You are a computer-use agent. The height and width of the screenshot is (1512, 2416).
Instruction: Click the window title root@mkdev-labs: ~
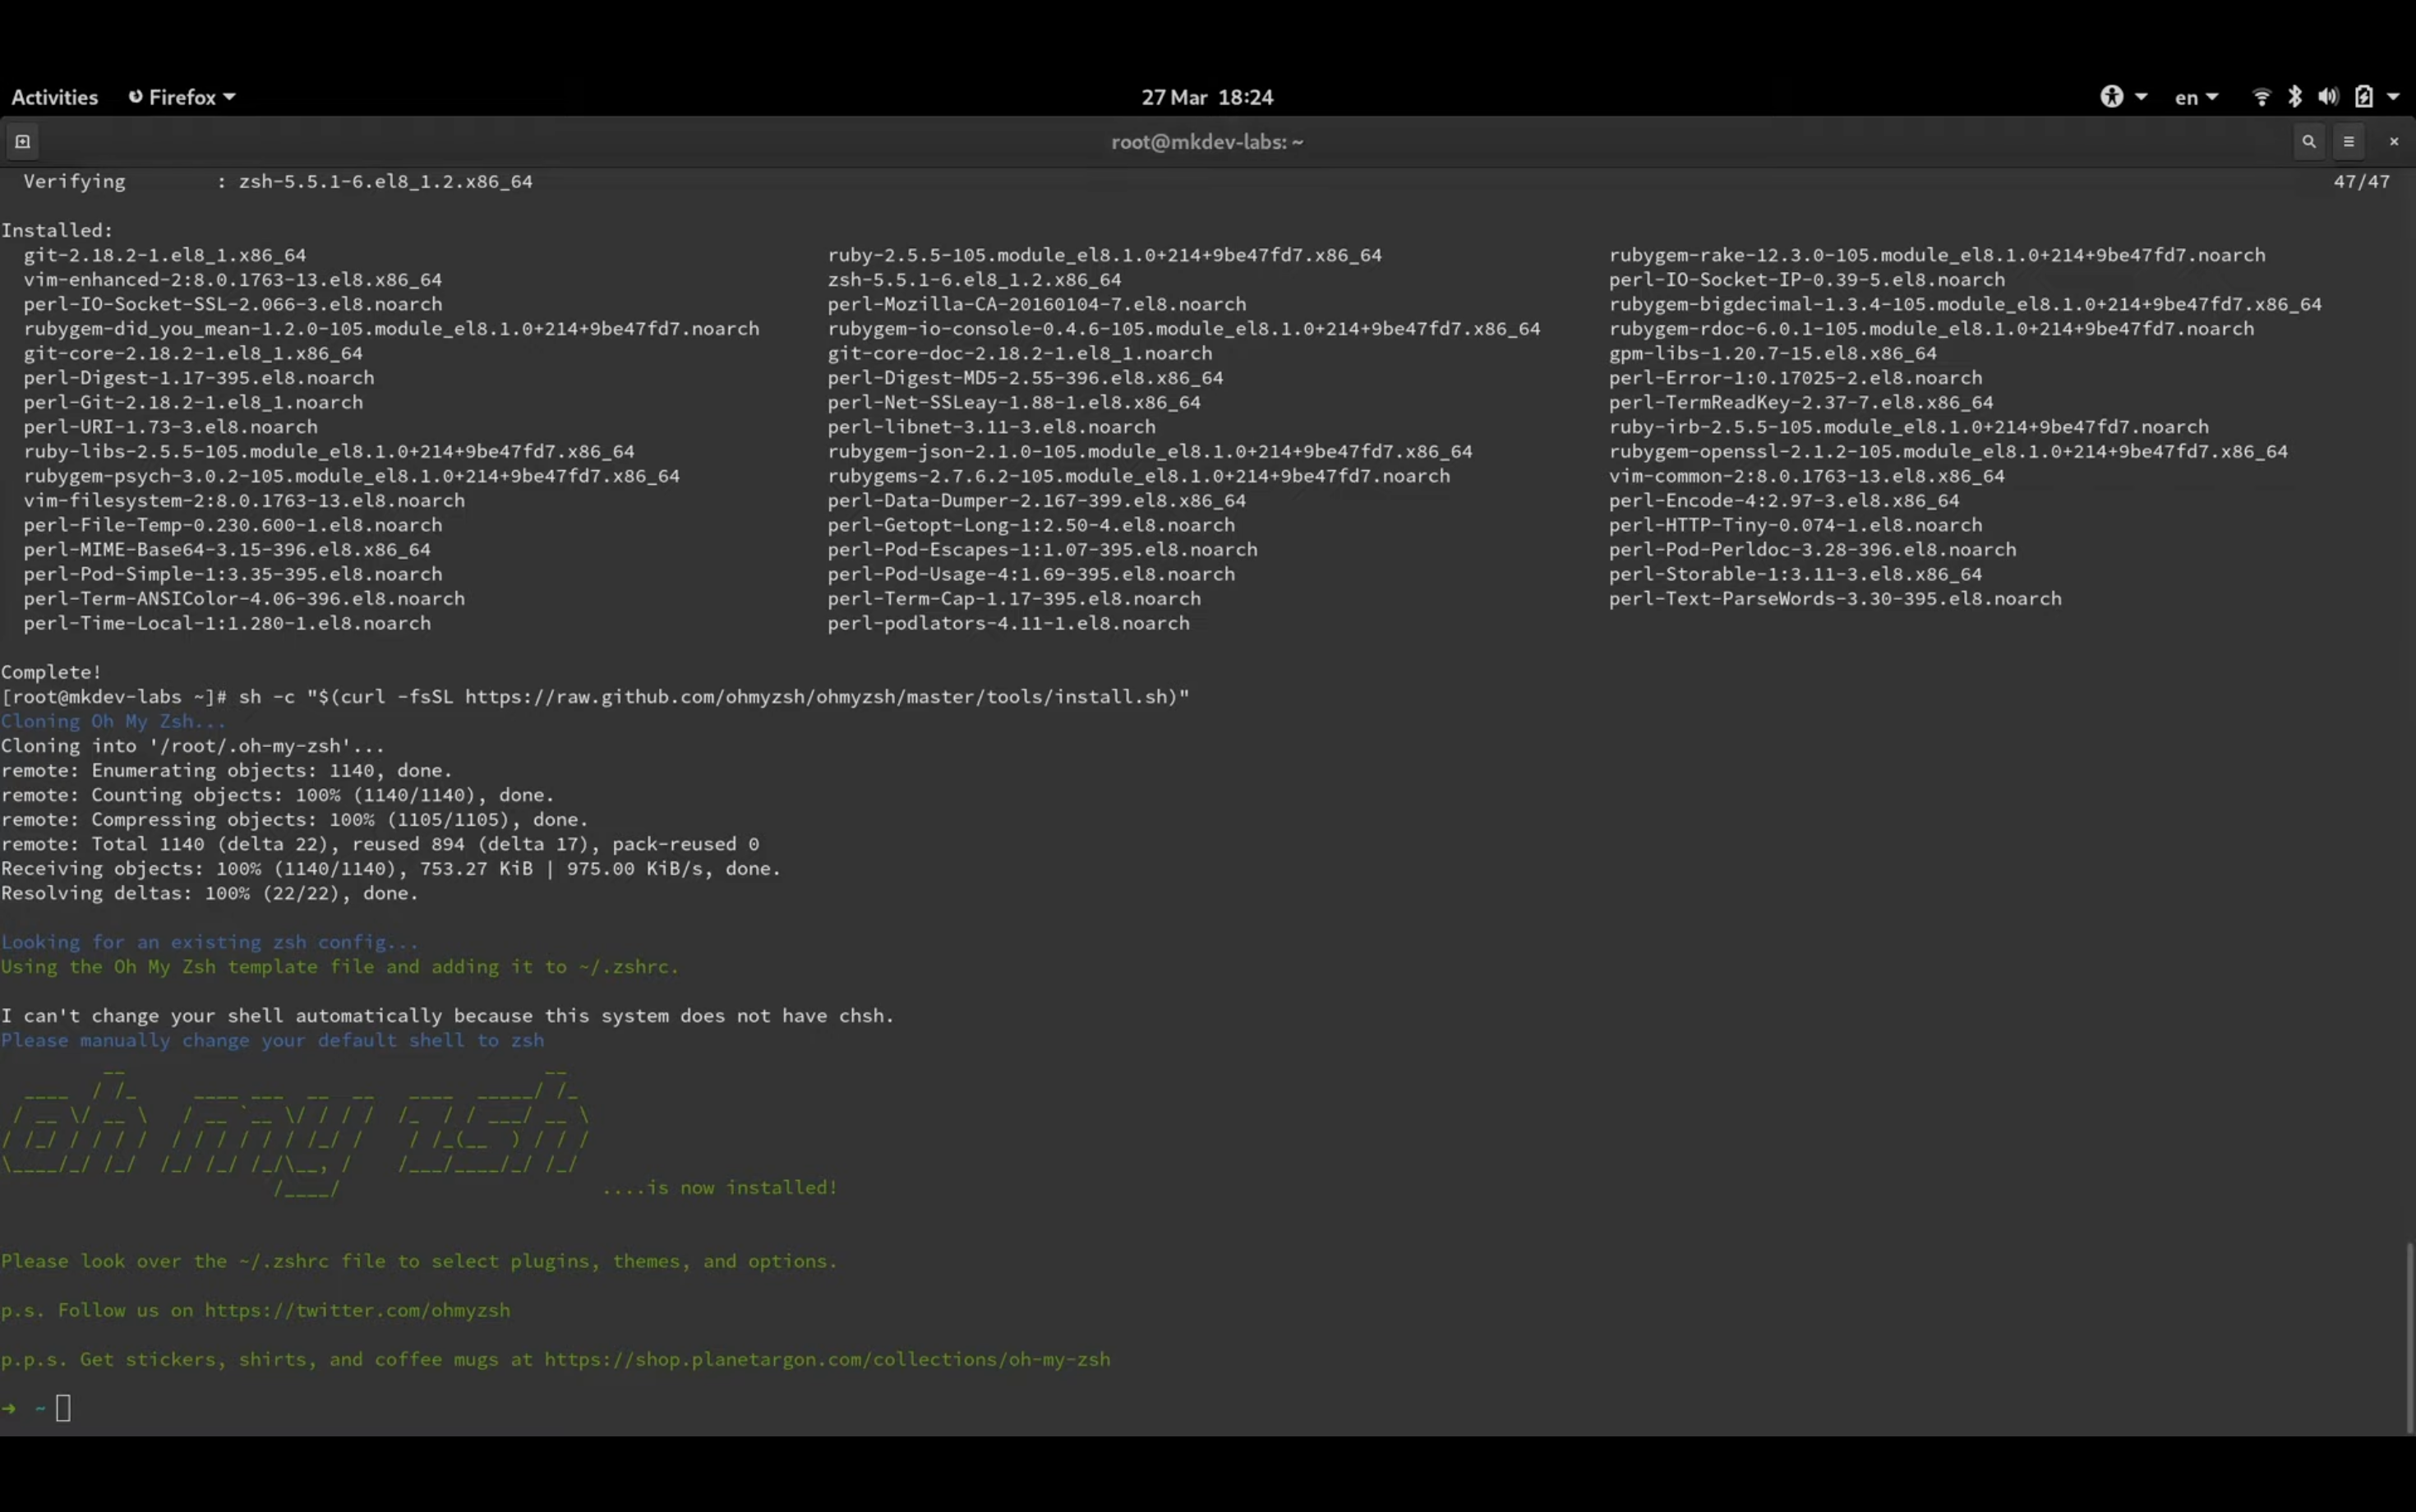click(x=1207, y=142)
